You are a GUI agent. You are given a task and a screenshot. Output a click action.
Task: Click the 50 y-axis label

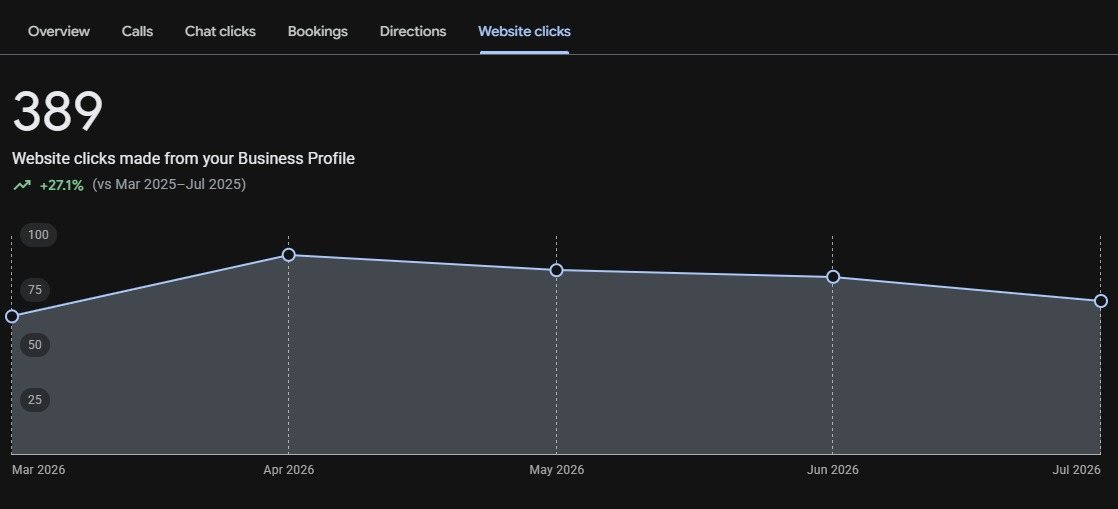click(x=35, y=344)
